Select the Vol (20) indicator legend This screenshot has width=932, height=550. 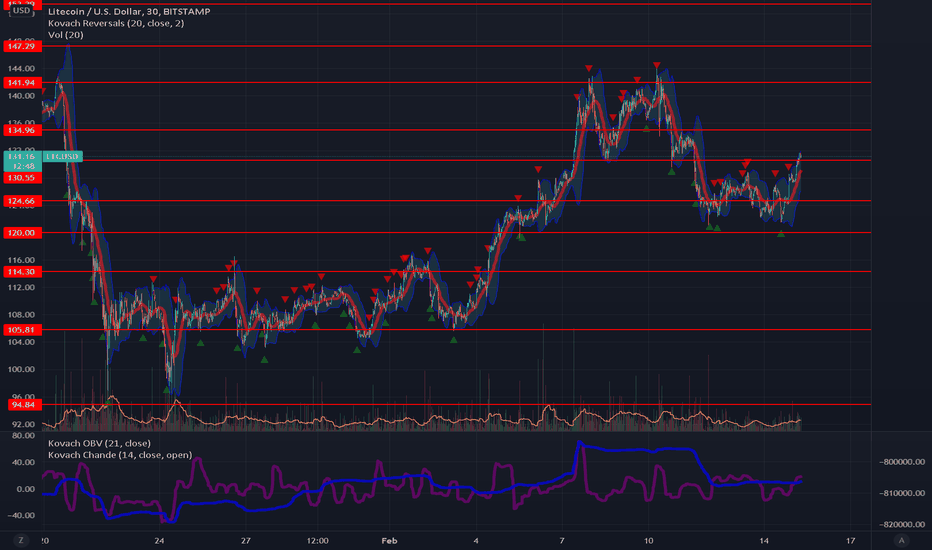pos(65,34)
